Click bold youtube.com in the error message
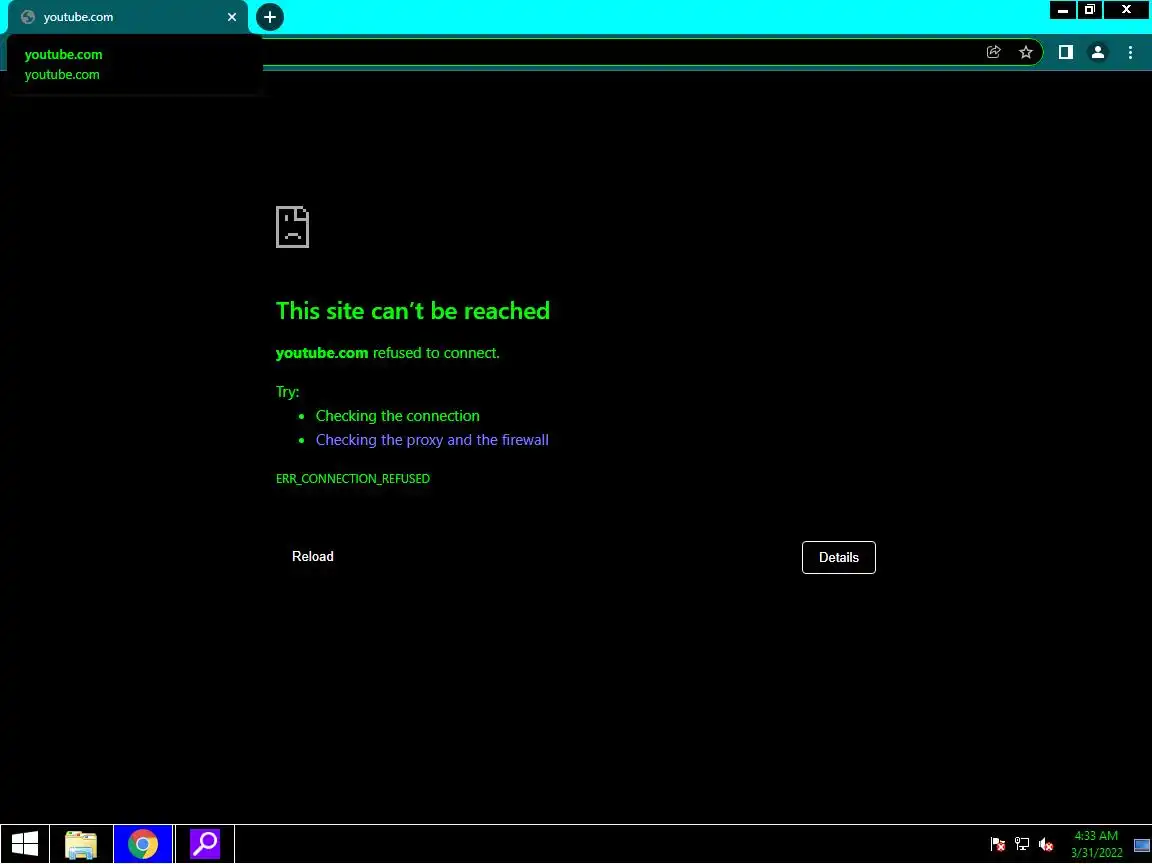The image size is (1152, 864). coord(322,353)
